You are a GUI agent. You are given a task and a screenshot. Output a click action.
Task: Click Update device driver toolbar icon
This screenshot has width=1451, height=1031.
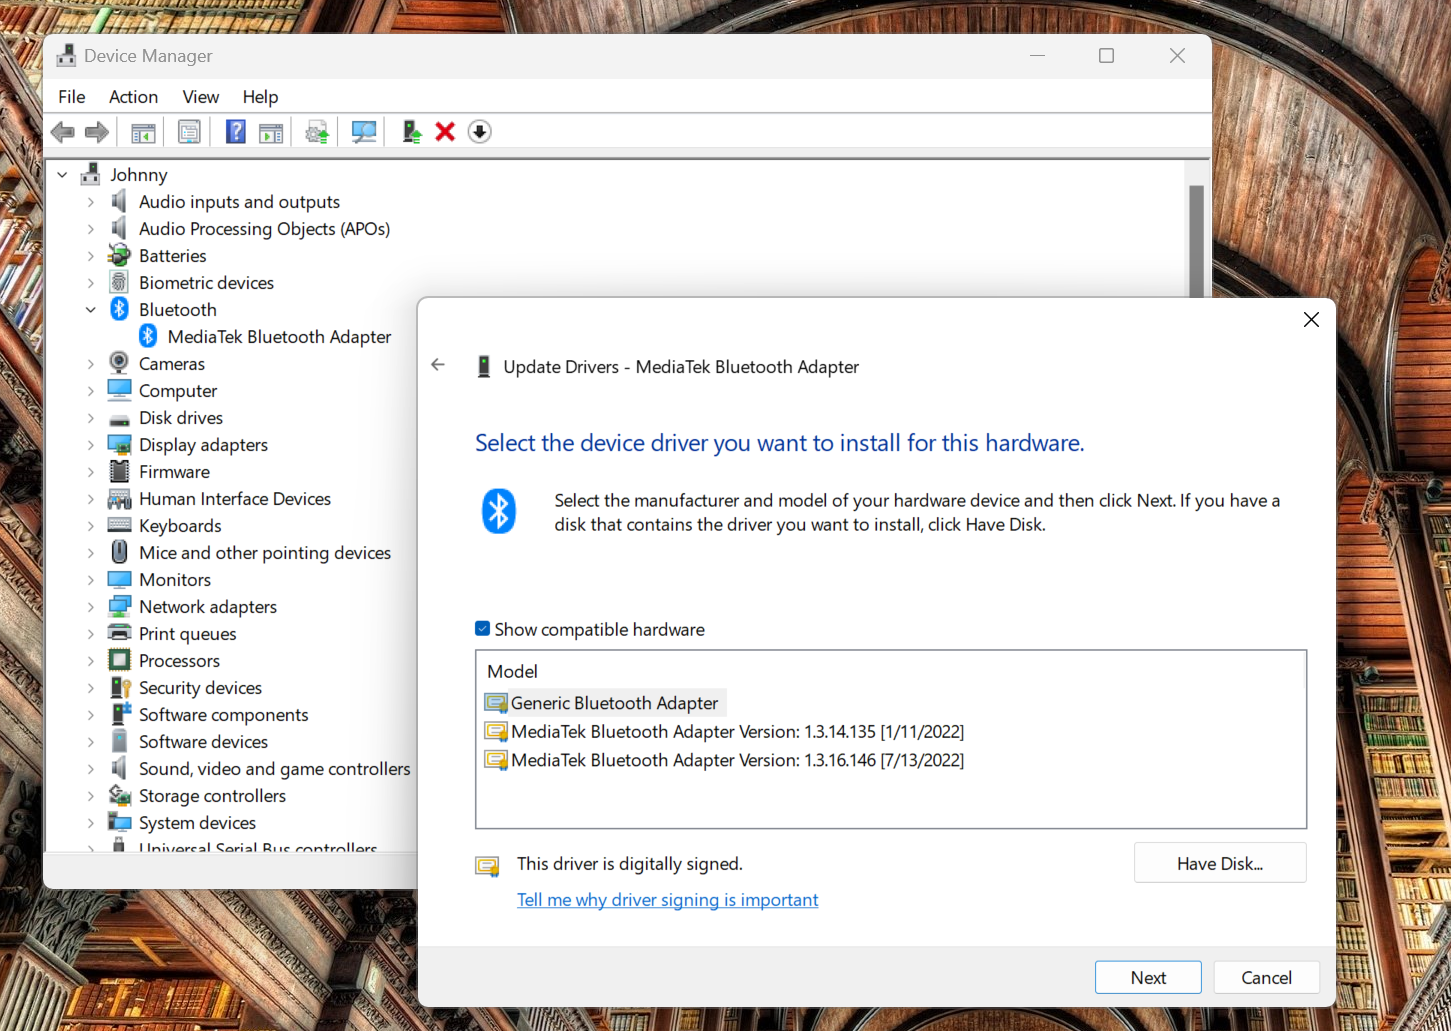coord(317,132)
